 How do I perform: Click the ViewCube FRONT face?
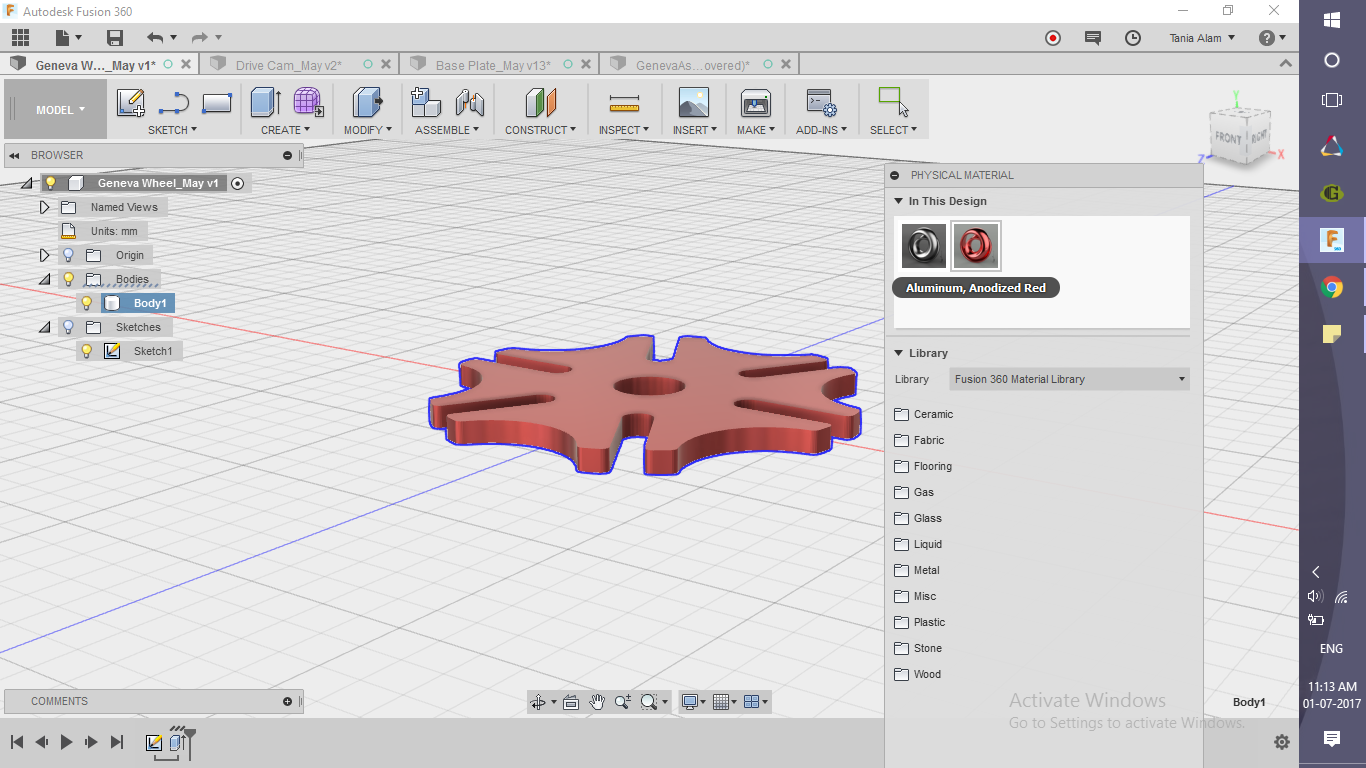point(1227,138)
